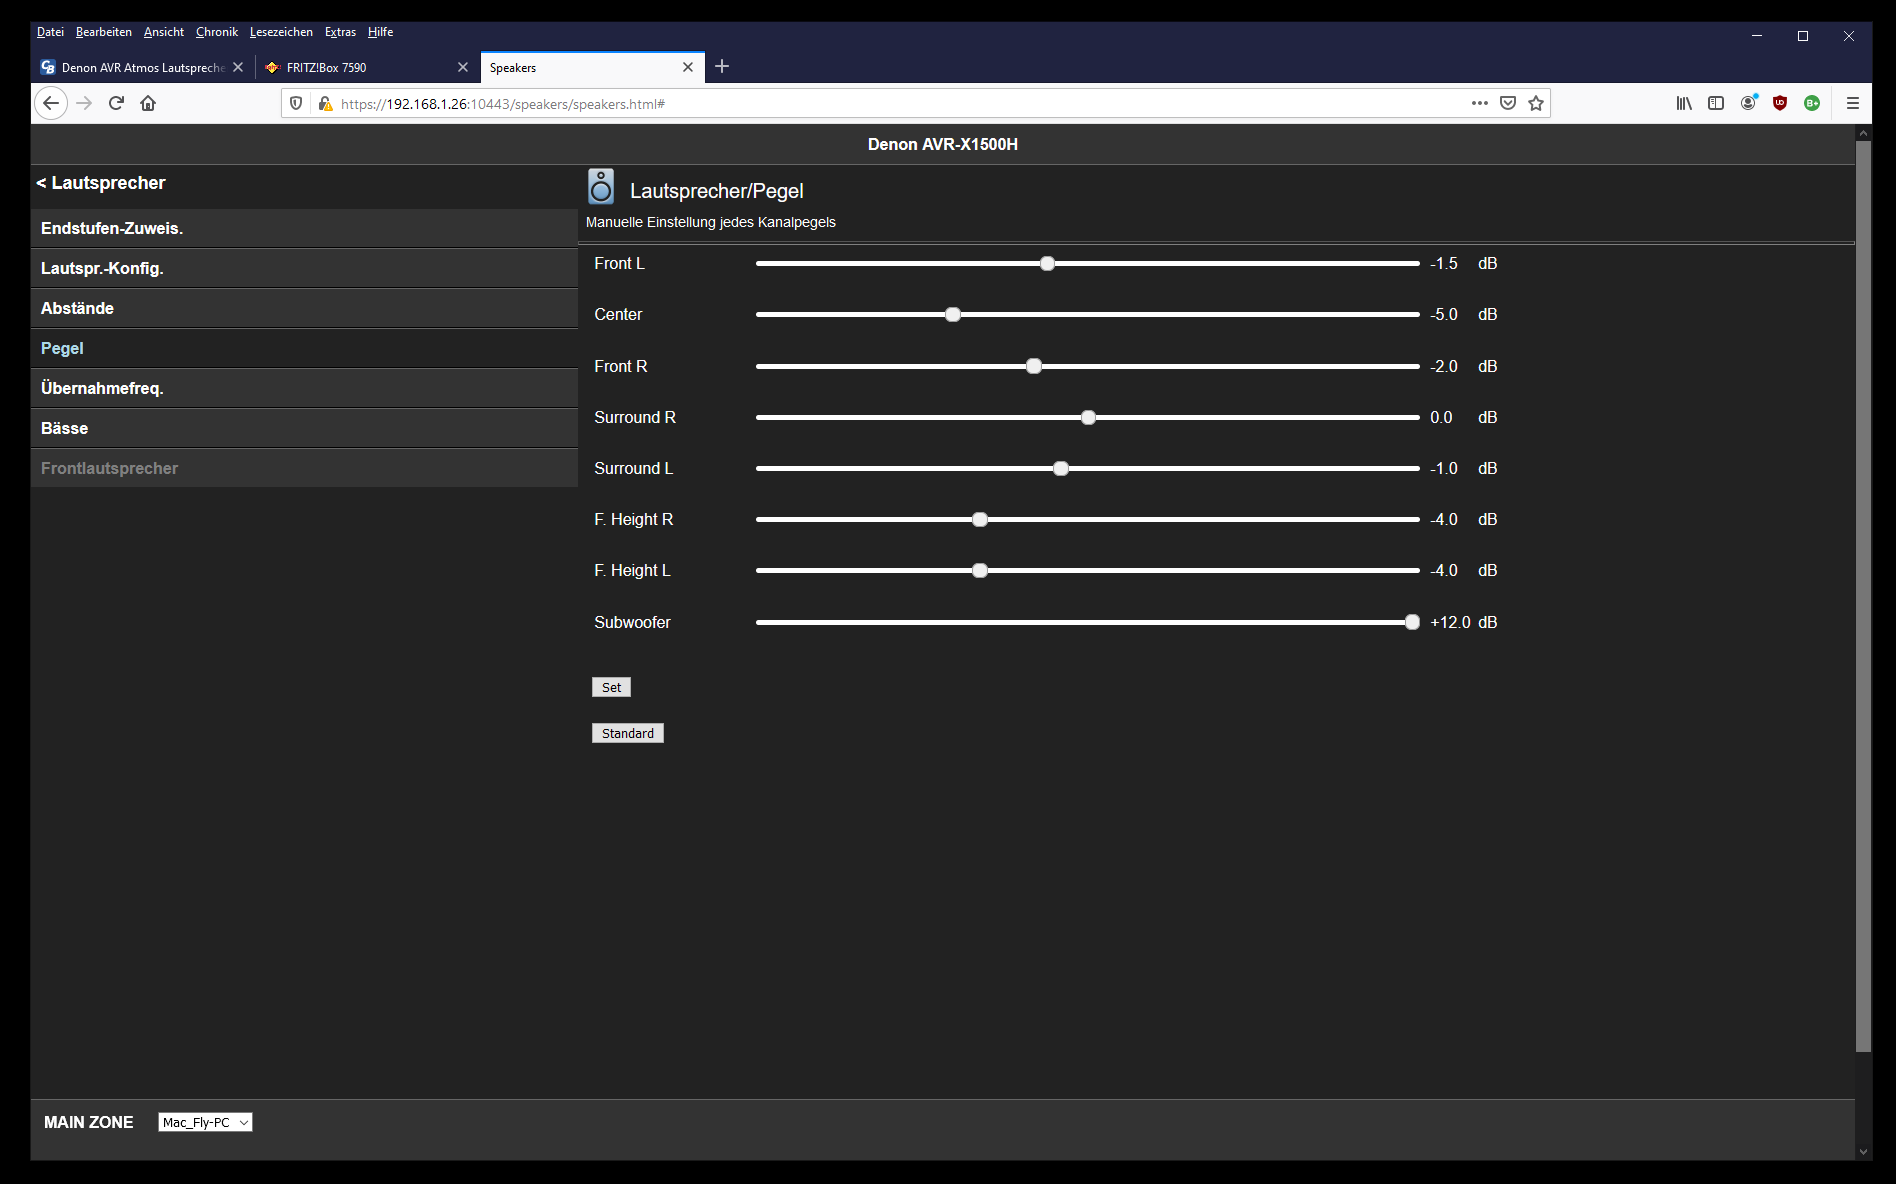The image size is (1896, 1184).
Task: Close the FRITZ!Box 7590 tab
Action: 463,67
